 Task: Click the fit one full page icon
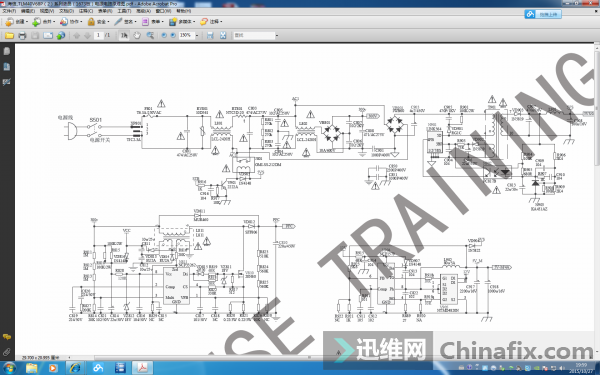pyautogui.click(x=223, y=36)
